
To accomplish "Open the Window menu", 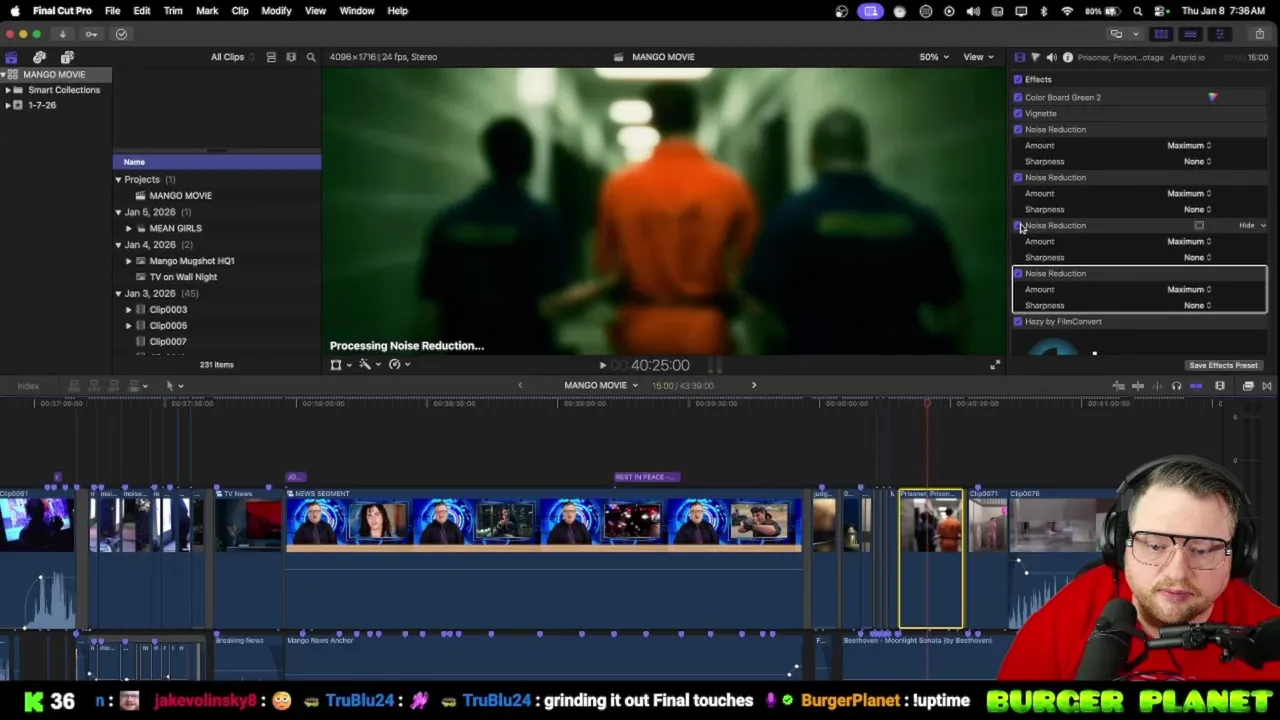I will [357, 11].
